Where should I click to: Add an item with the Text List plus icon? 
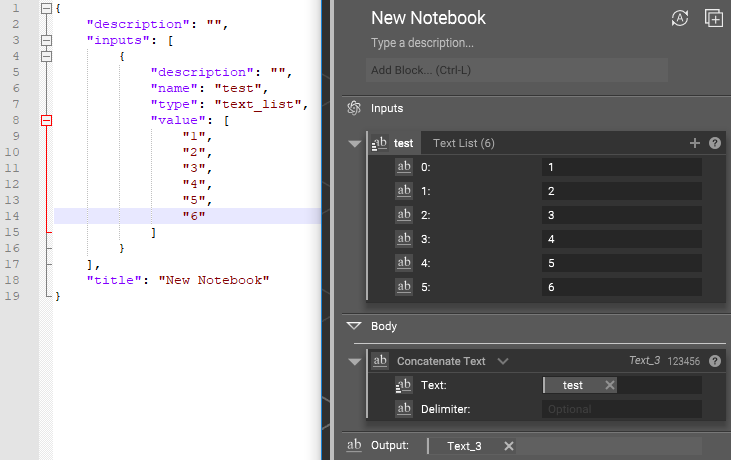(695, 143)
